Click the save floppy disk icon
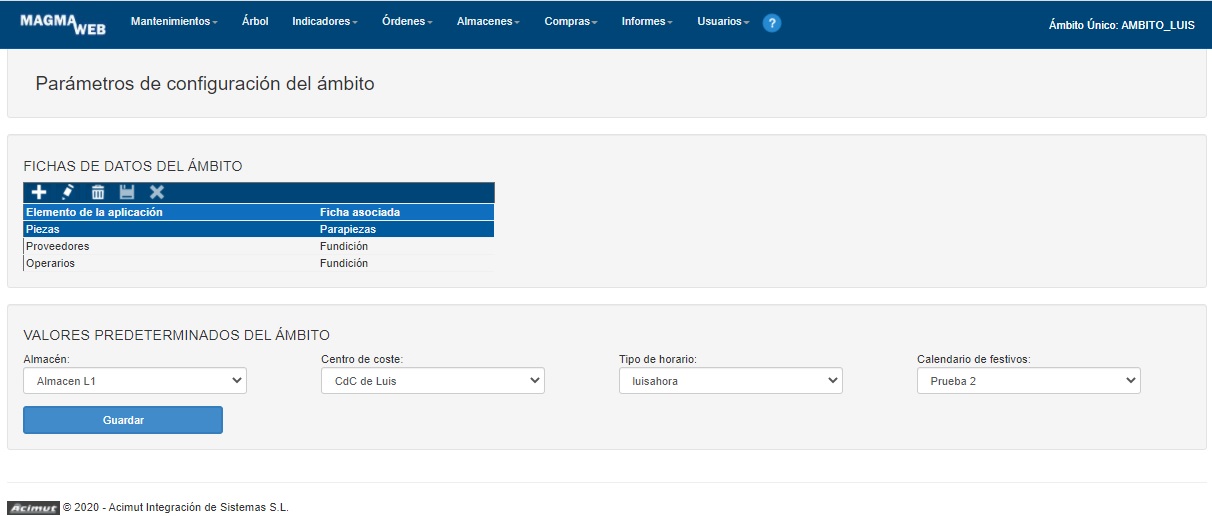This screenshot has width=1212, height=516. tap(127, 192)
